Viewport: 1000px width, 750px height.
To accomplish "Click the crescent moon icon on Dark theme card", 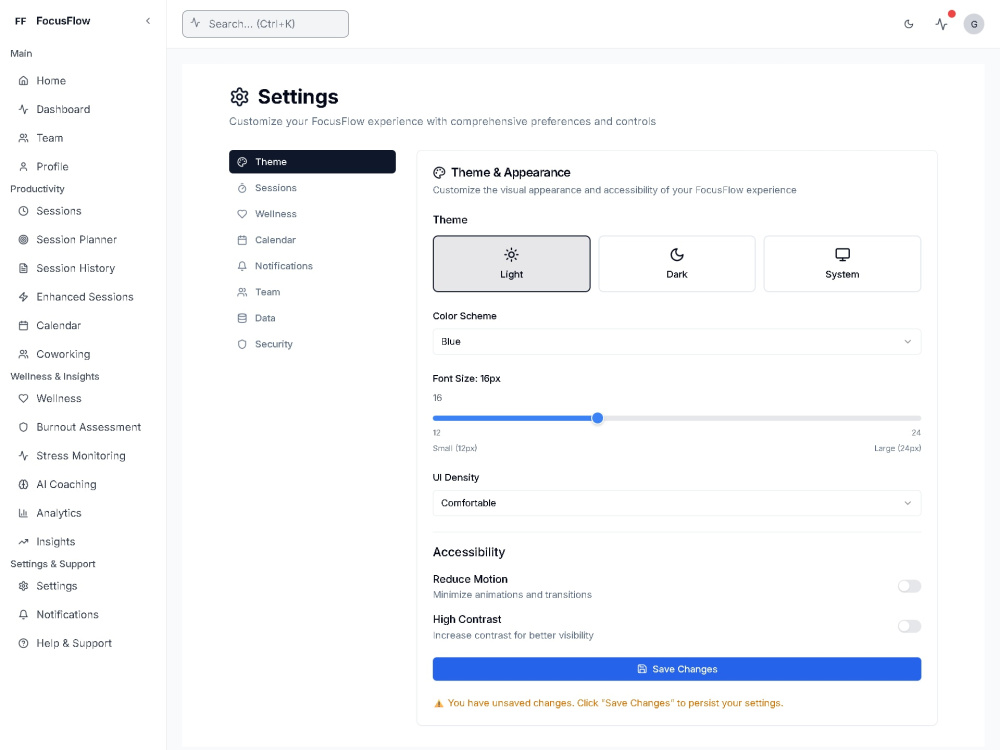I will click(x=677, y=255).
